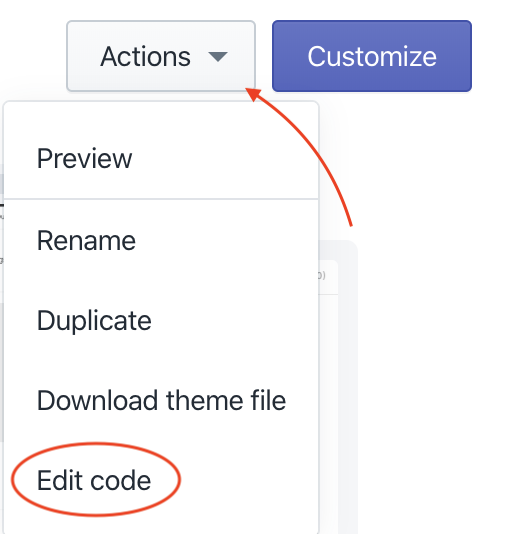
Task: Click the blue Customize button
Action: [x=372, y=56]
